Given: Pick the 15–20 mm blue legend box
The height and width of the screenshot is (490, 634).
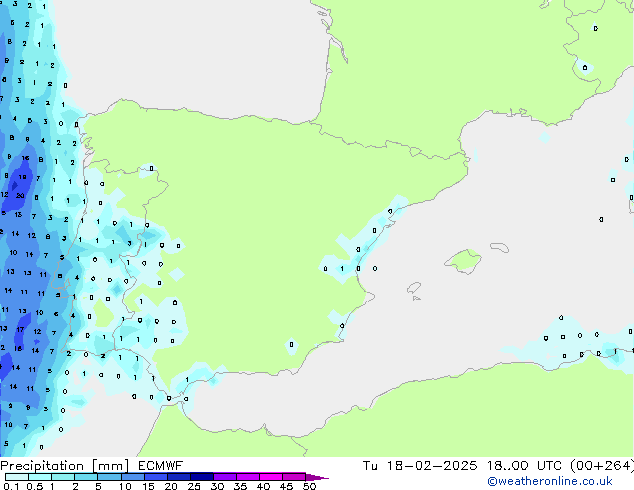Looking at the screenshot, I should pyautogui.click(x=155, y=477).
